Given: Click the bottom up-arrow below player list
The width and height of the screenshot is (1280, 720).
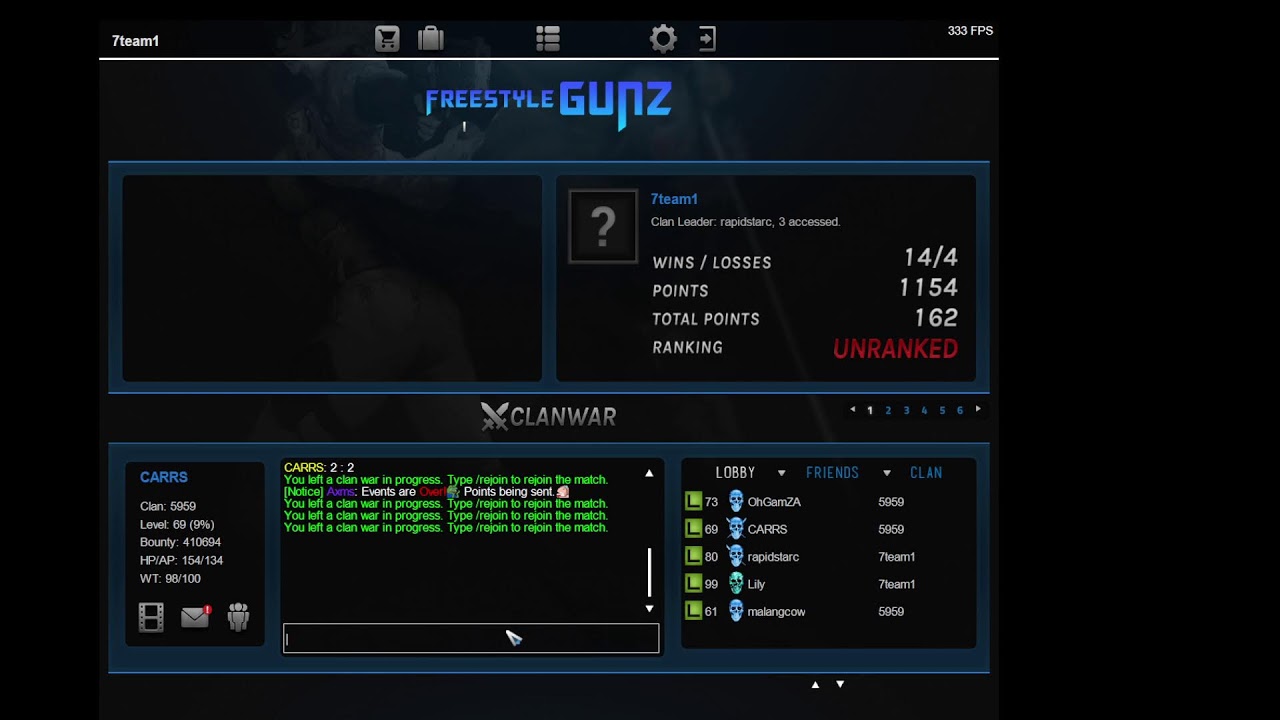Looking at the screenshot, I should pos(815,685).
